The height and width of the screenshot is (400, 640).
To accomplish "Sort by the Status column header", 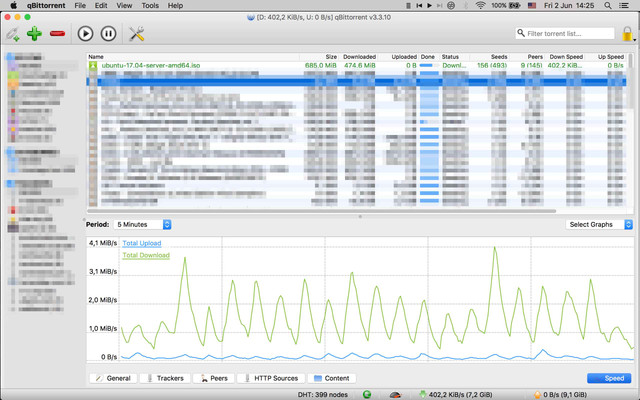I will coord(454,57).
